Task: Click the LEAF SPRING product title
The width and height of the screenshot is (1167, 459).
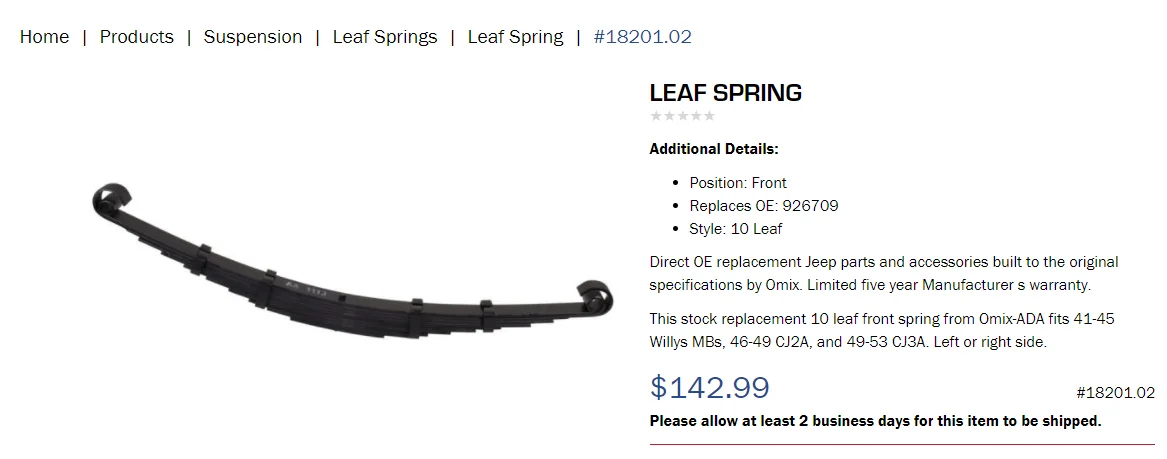Action: pyautogui.click(x=726, y=92)
